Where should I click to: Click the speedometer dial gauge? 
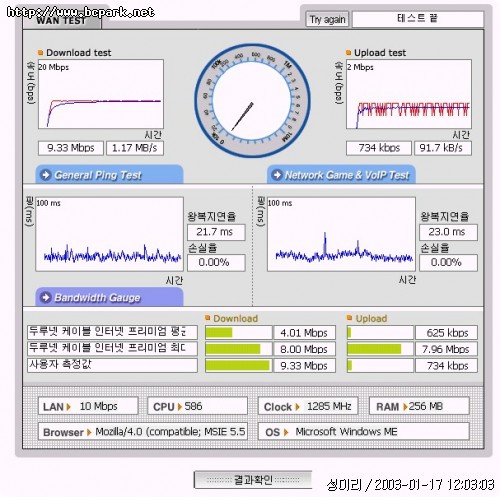point(252,101)
